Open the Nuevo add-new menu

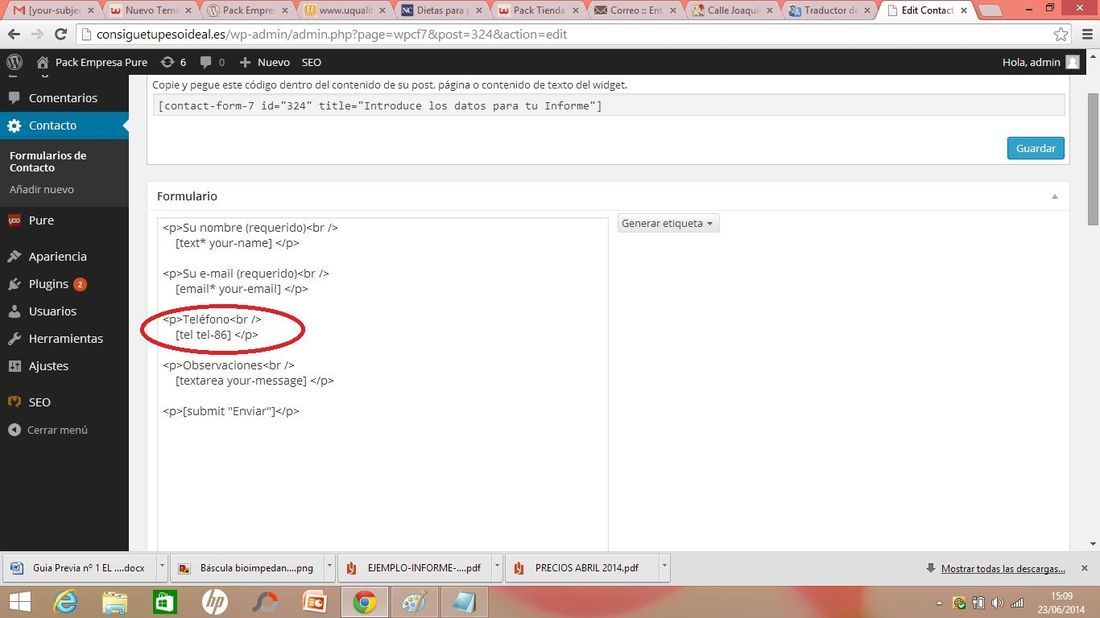pyautogui.click(x=264, y=62)
